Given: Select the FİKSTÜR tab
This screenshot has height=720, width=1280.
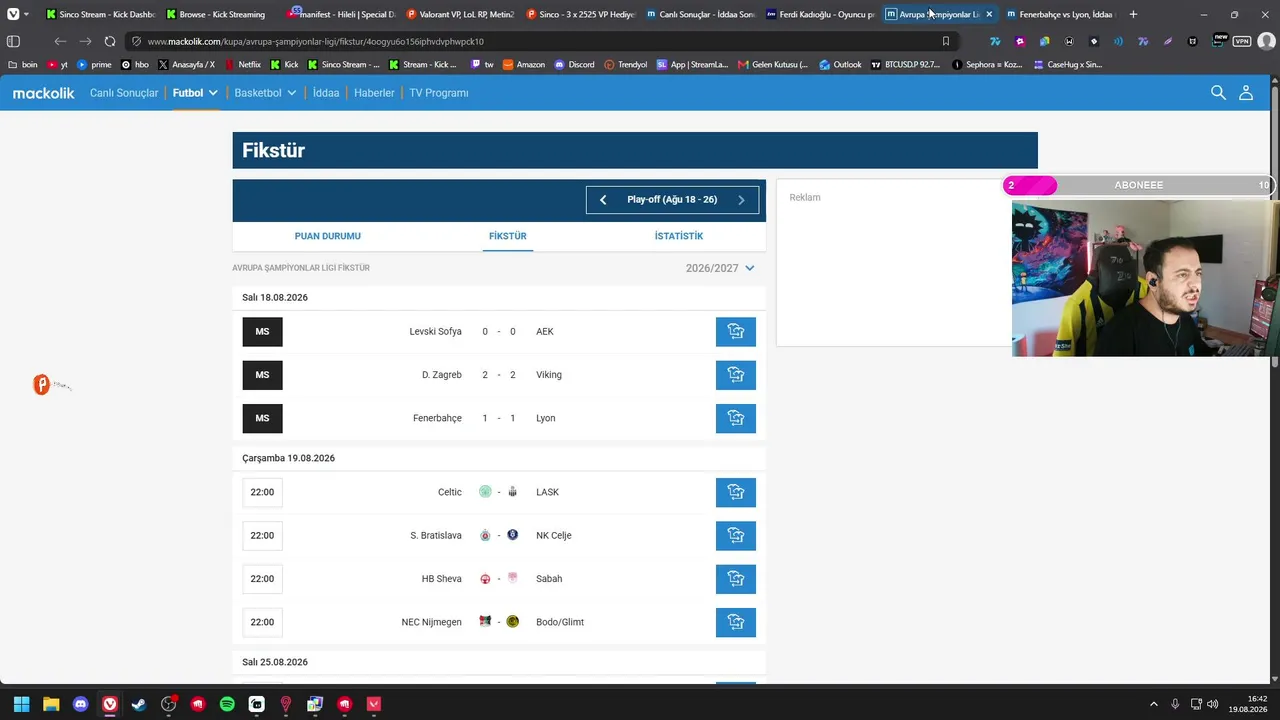Looking at the screenshot, I should coord(507,236).
